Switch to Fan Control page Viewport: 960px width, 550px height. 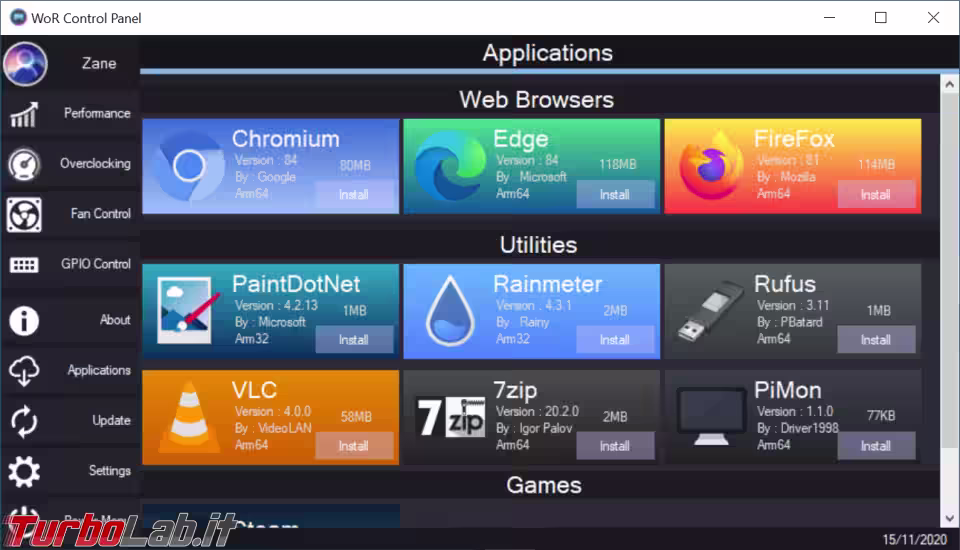coord(100,214)
